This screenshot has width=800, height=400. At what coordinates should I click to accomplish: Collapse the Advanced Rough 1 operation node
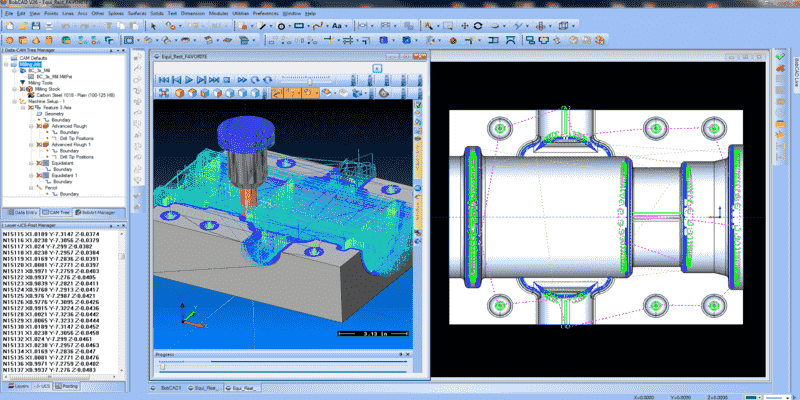tap(32, 145)
